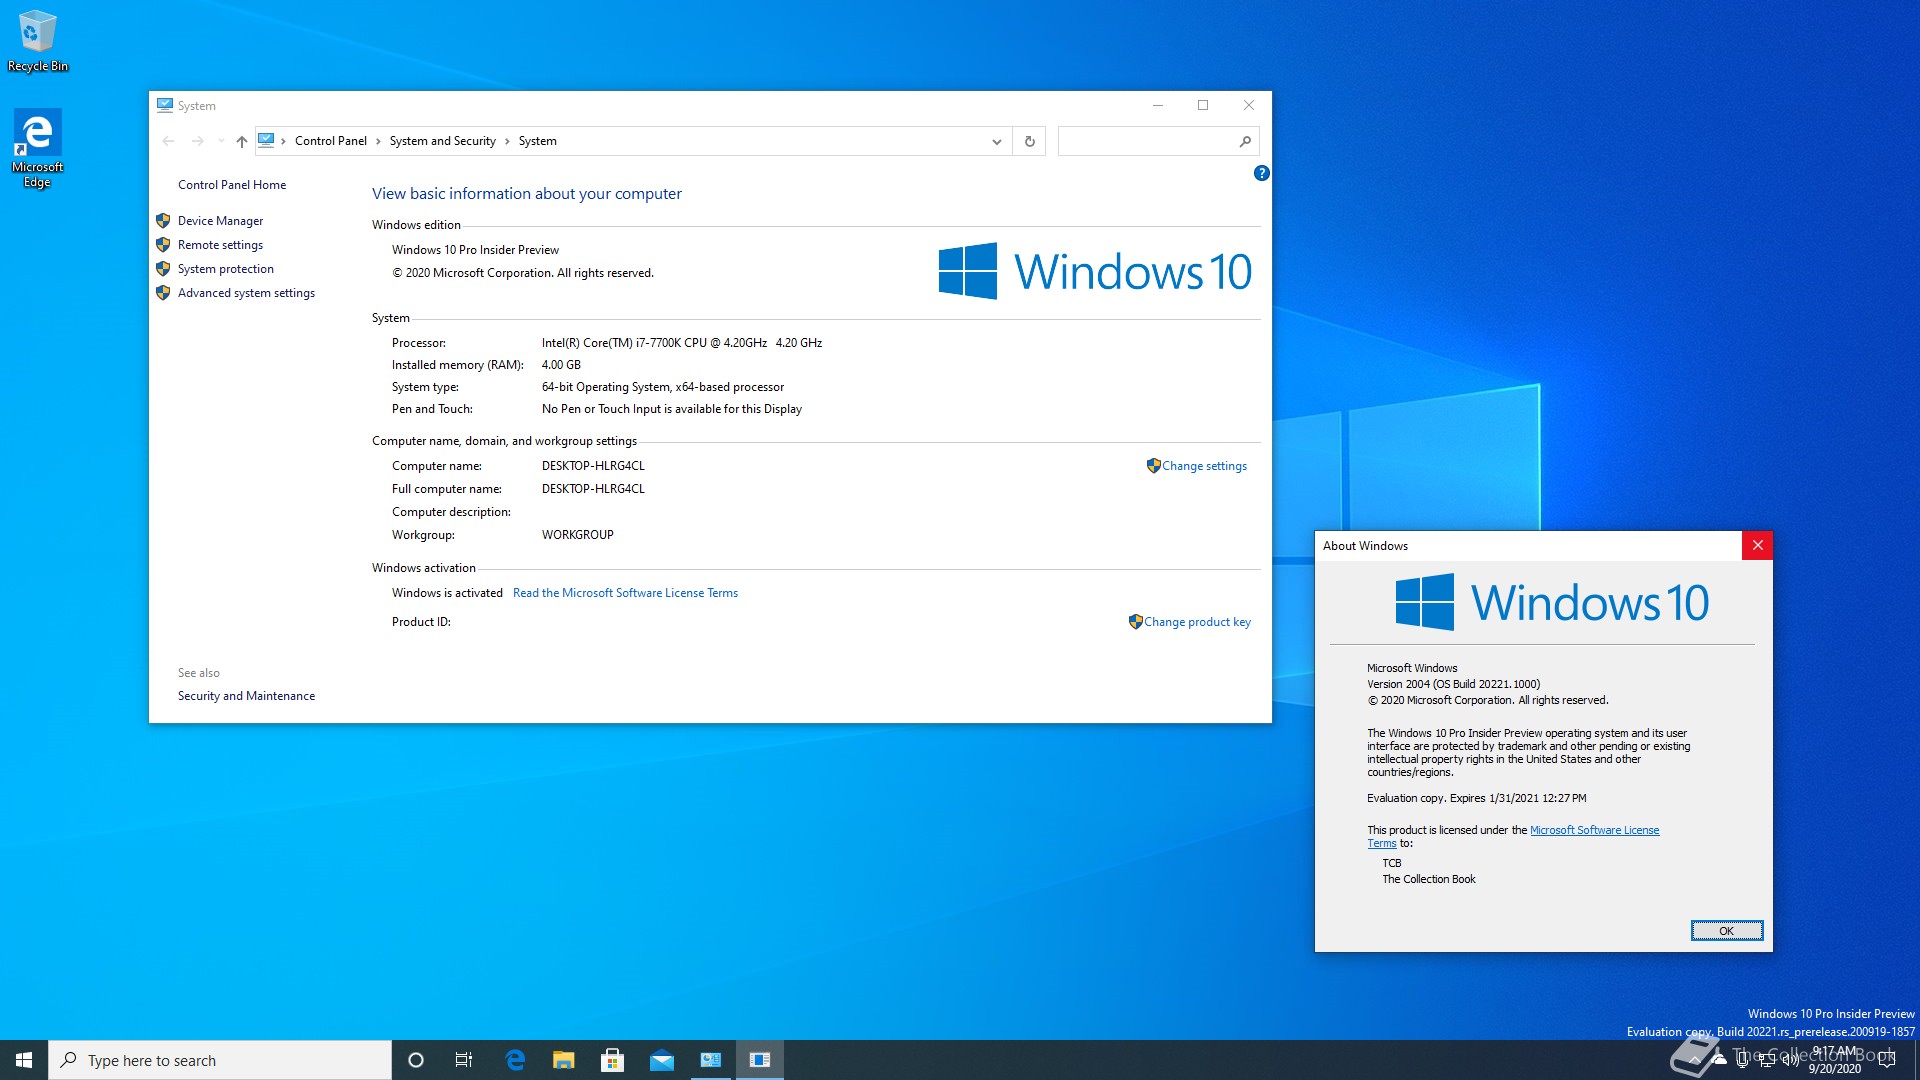Select the computer name DESKTOP-HLRG4CL value
Viewport: 1920px width, 1080px height.
point(593,466)
